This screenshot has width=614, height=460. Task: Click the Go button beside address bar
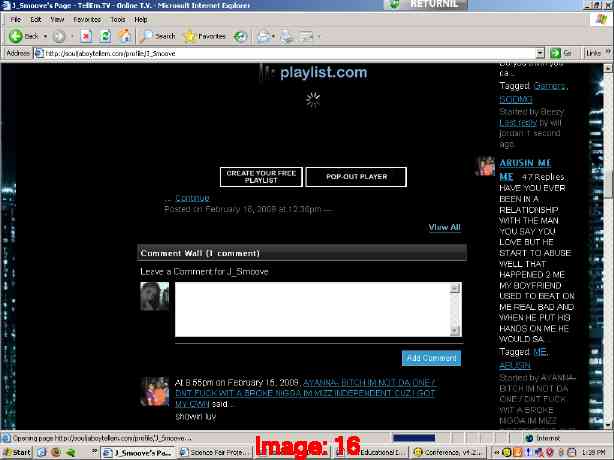562,53
